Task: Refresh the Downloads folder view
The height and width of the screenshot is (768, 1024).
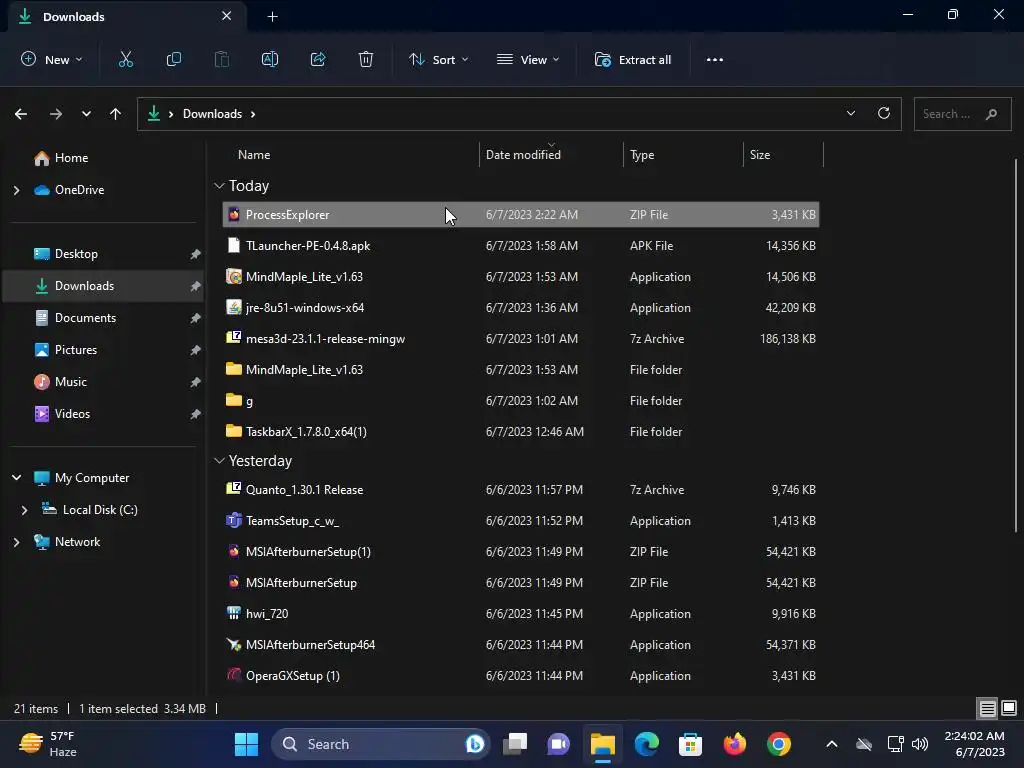Action: point(884,114)
